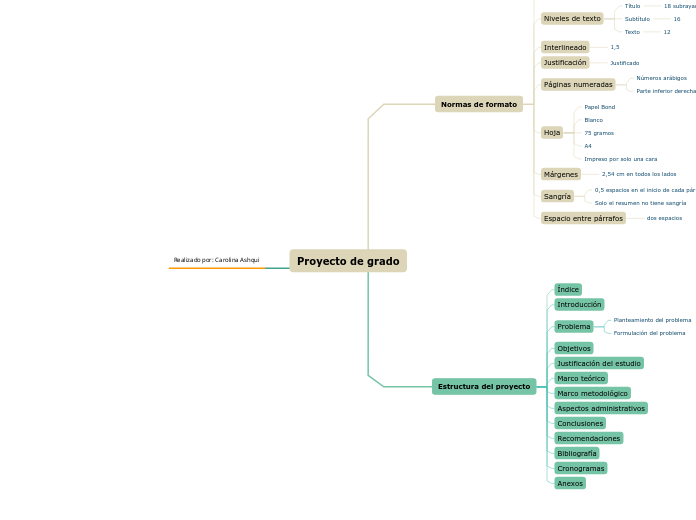The width and height of the screenshot is (696, 520).
Task: Select the Estructura del proyecto branch
Action: [x=484, y=386]
